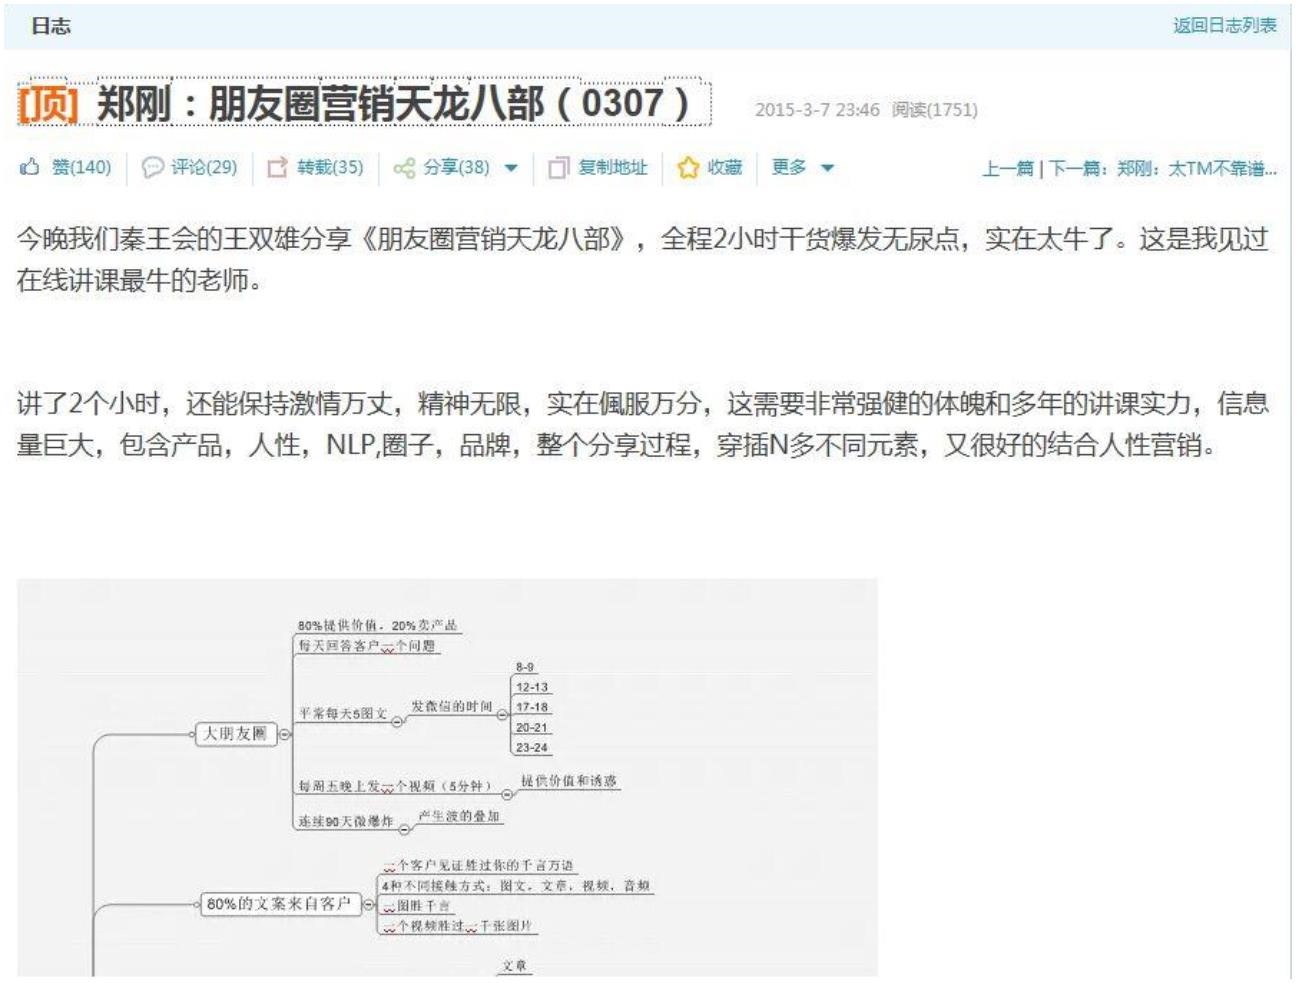Collapse the 80%的文案来自客户 mind map node

(368, 905)
